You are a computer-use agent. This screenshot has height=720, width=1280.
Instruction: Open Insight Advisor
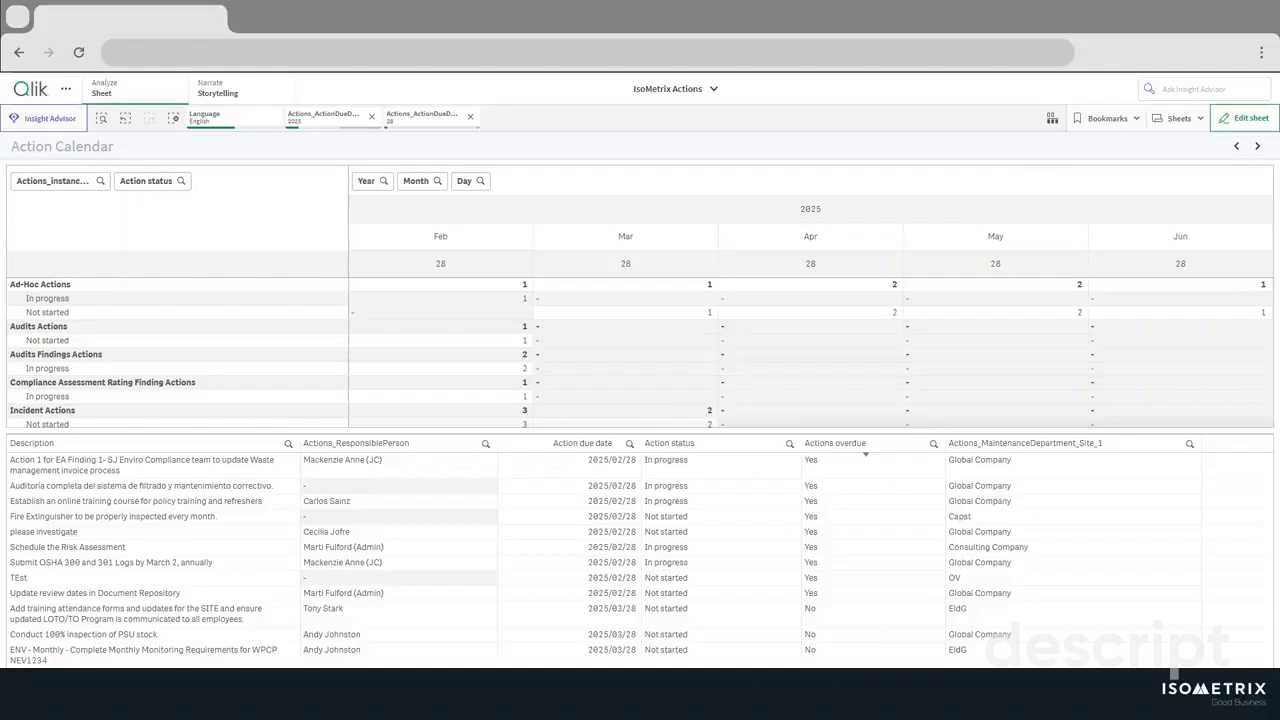43,118
